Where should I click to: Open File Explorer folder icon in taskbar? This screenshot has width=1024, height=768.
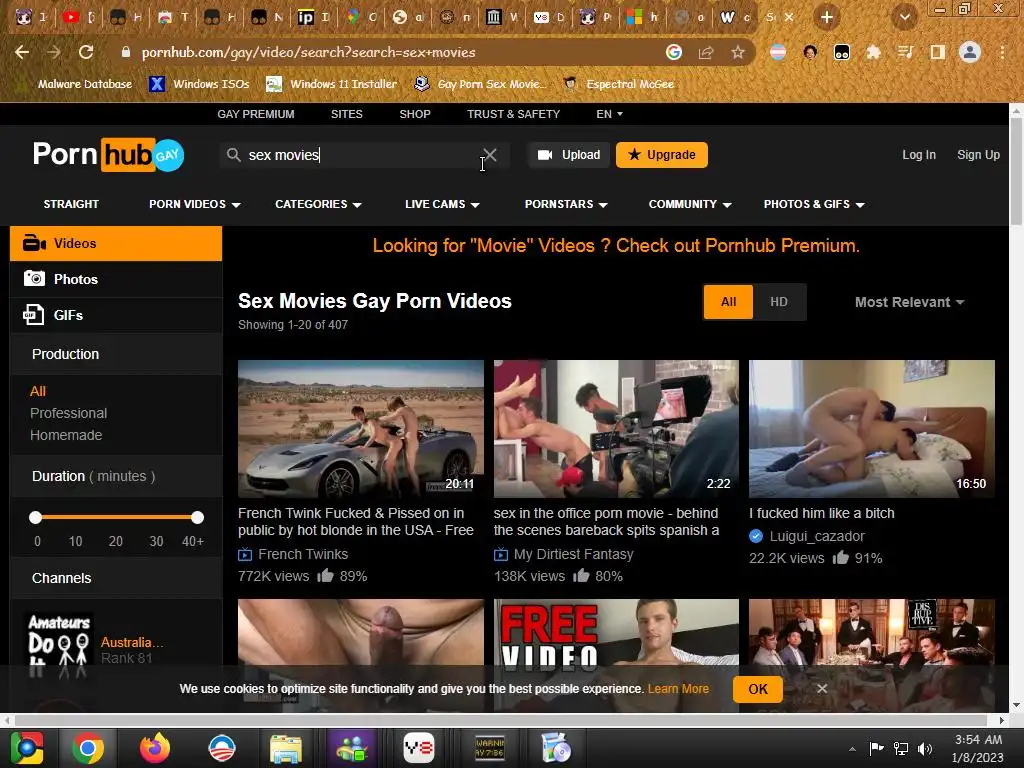(x=286, y=748)
